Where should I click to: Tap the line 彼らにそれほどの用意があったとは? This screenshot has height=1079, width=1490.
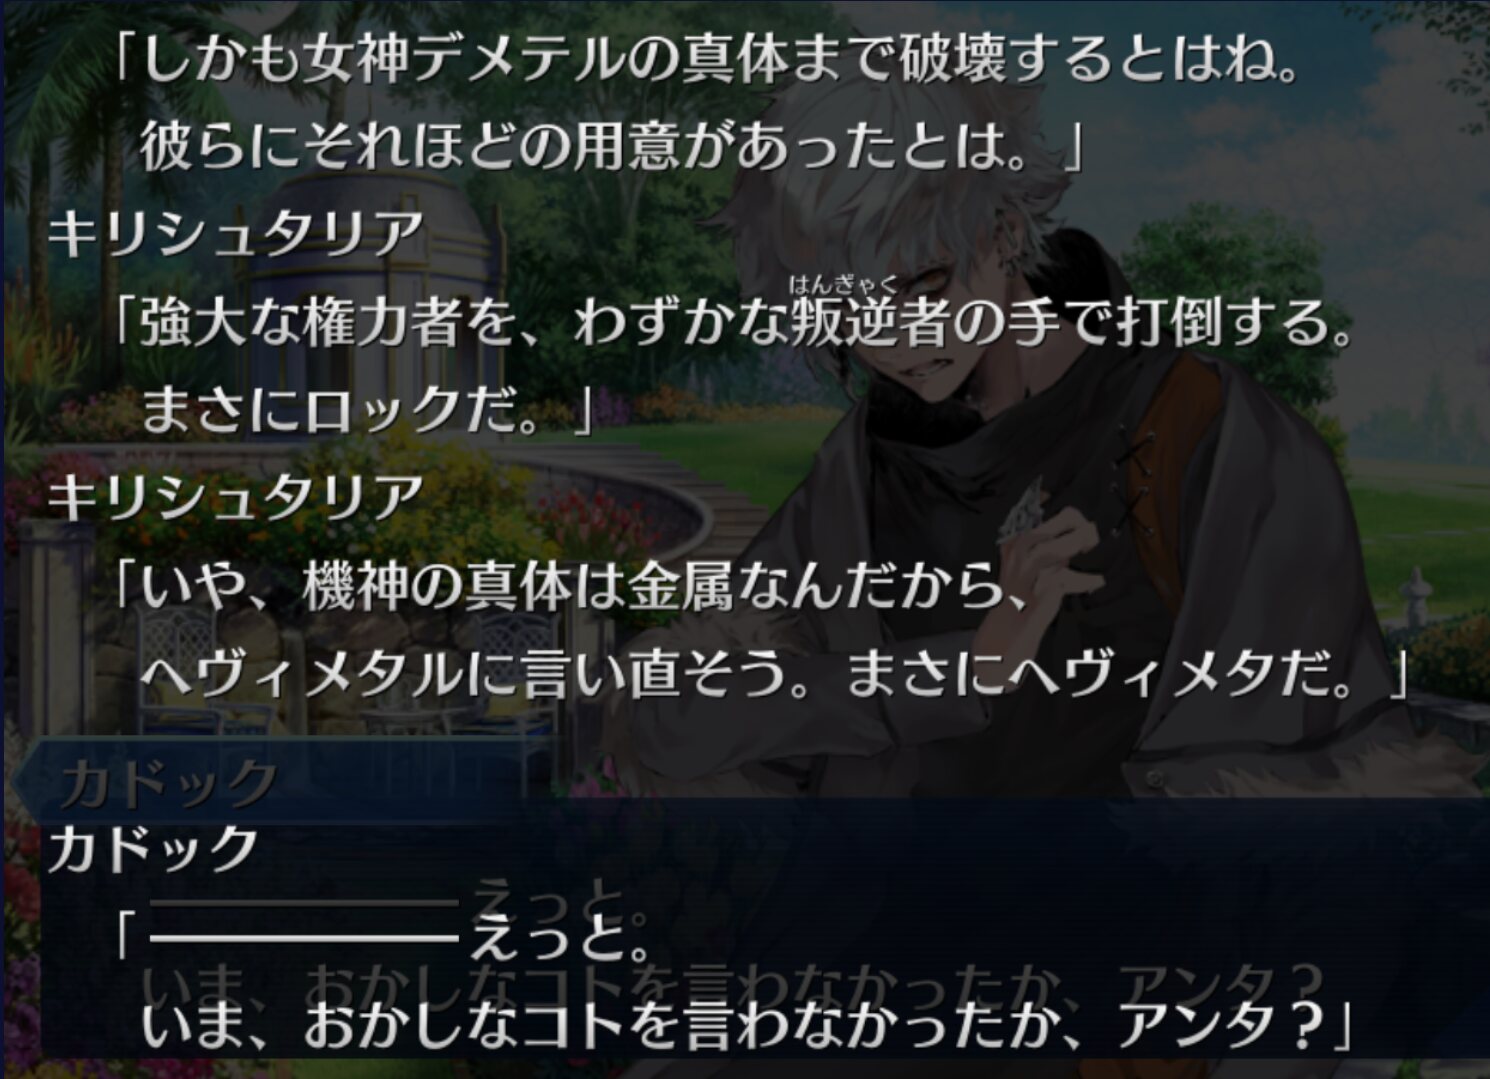[x=612, y=148]
